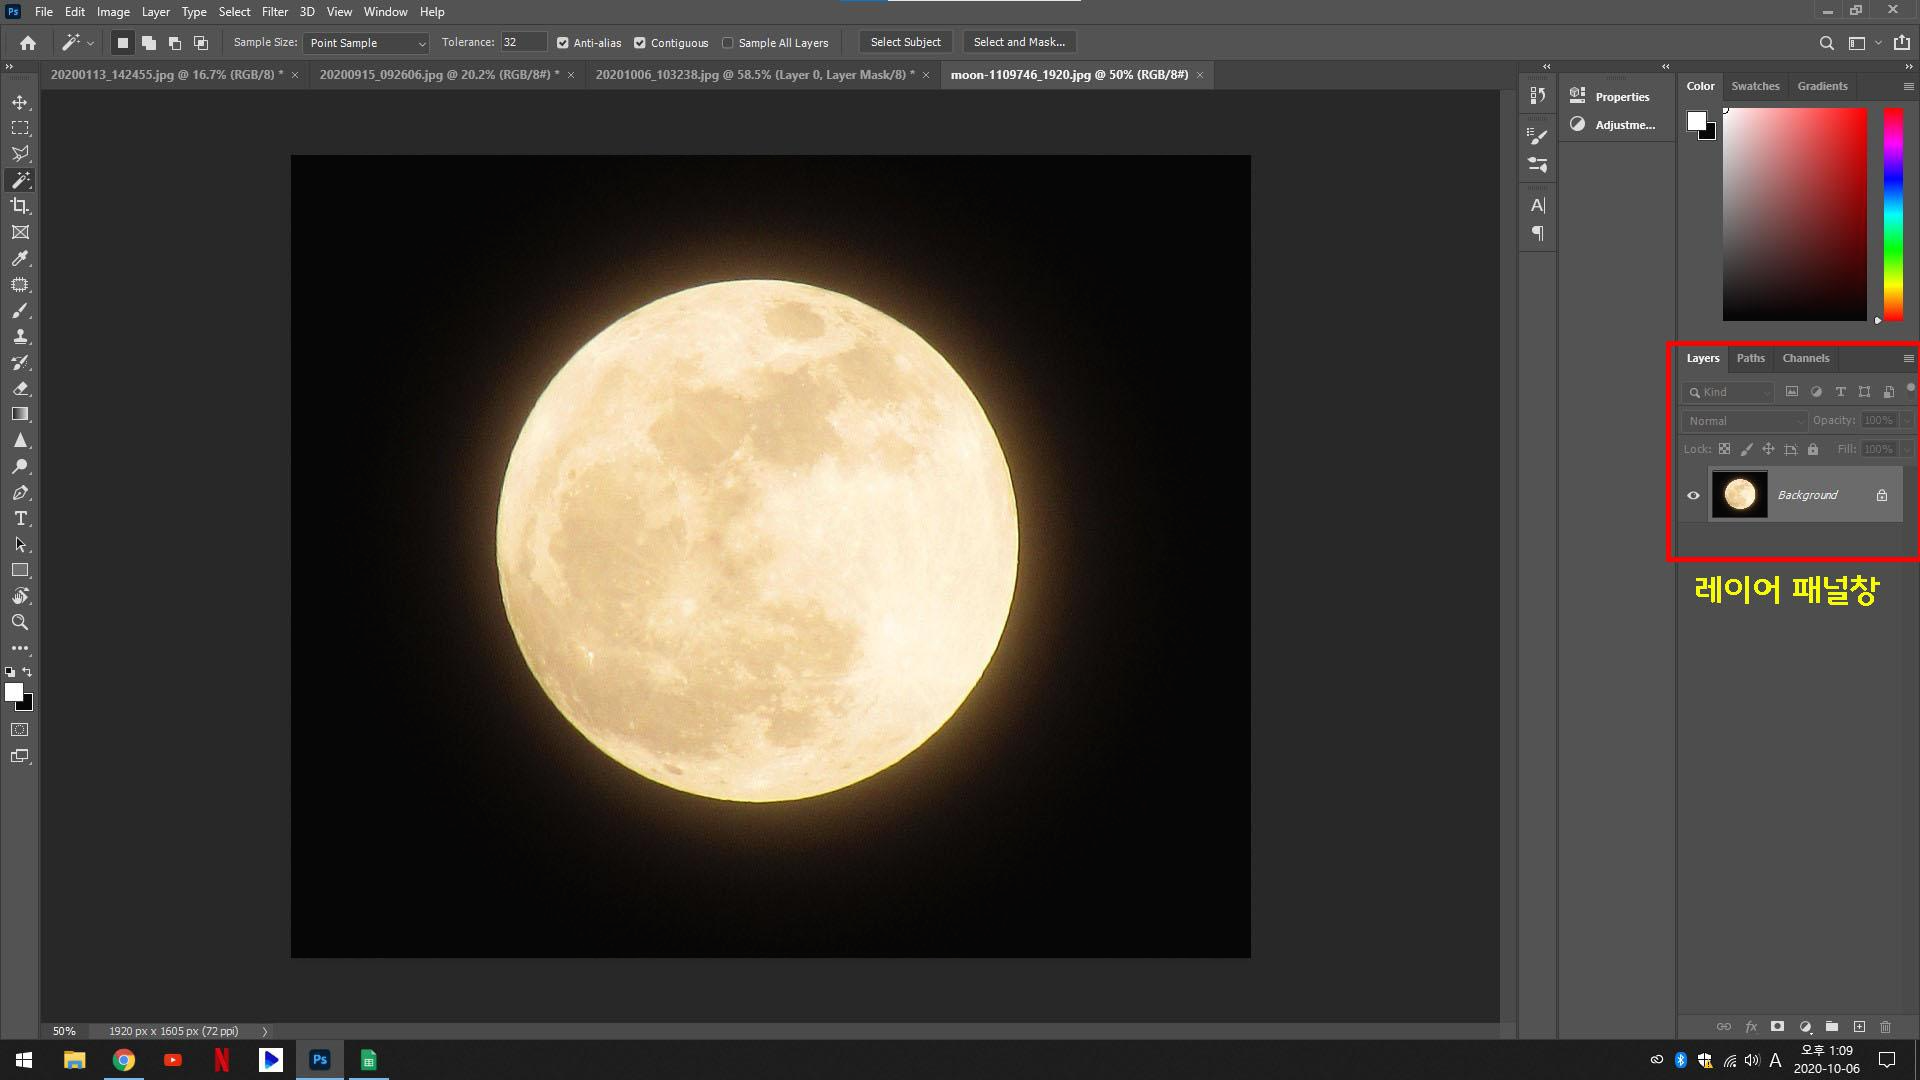The image size is (1920, 1080).
Task: Create a new layer icon
Action: pos(1859,1027)
